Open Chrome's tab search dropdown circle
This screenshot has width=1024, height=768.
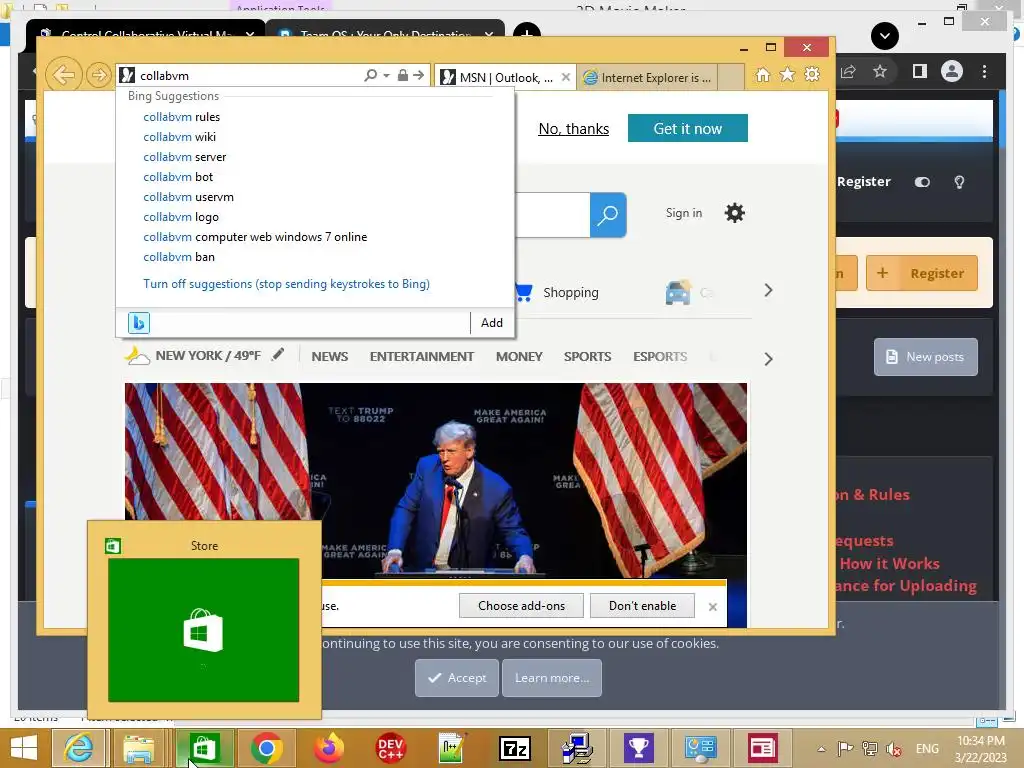point(885,35)
